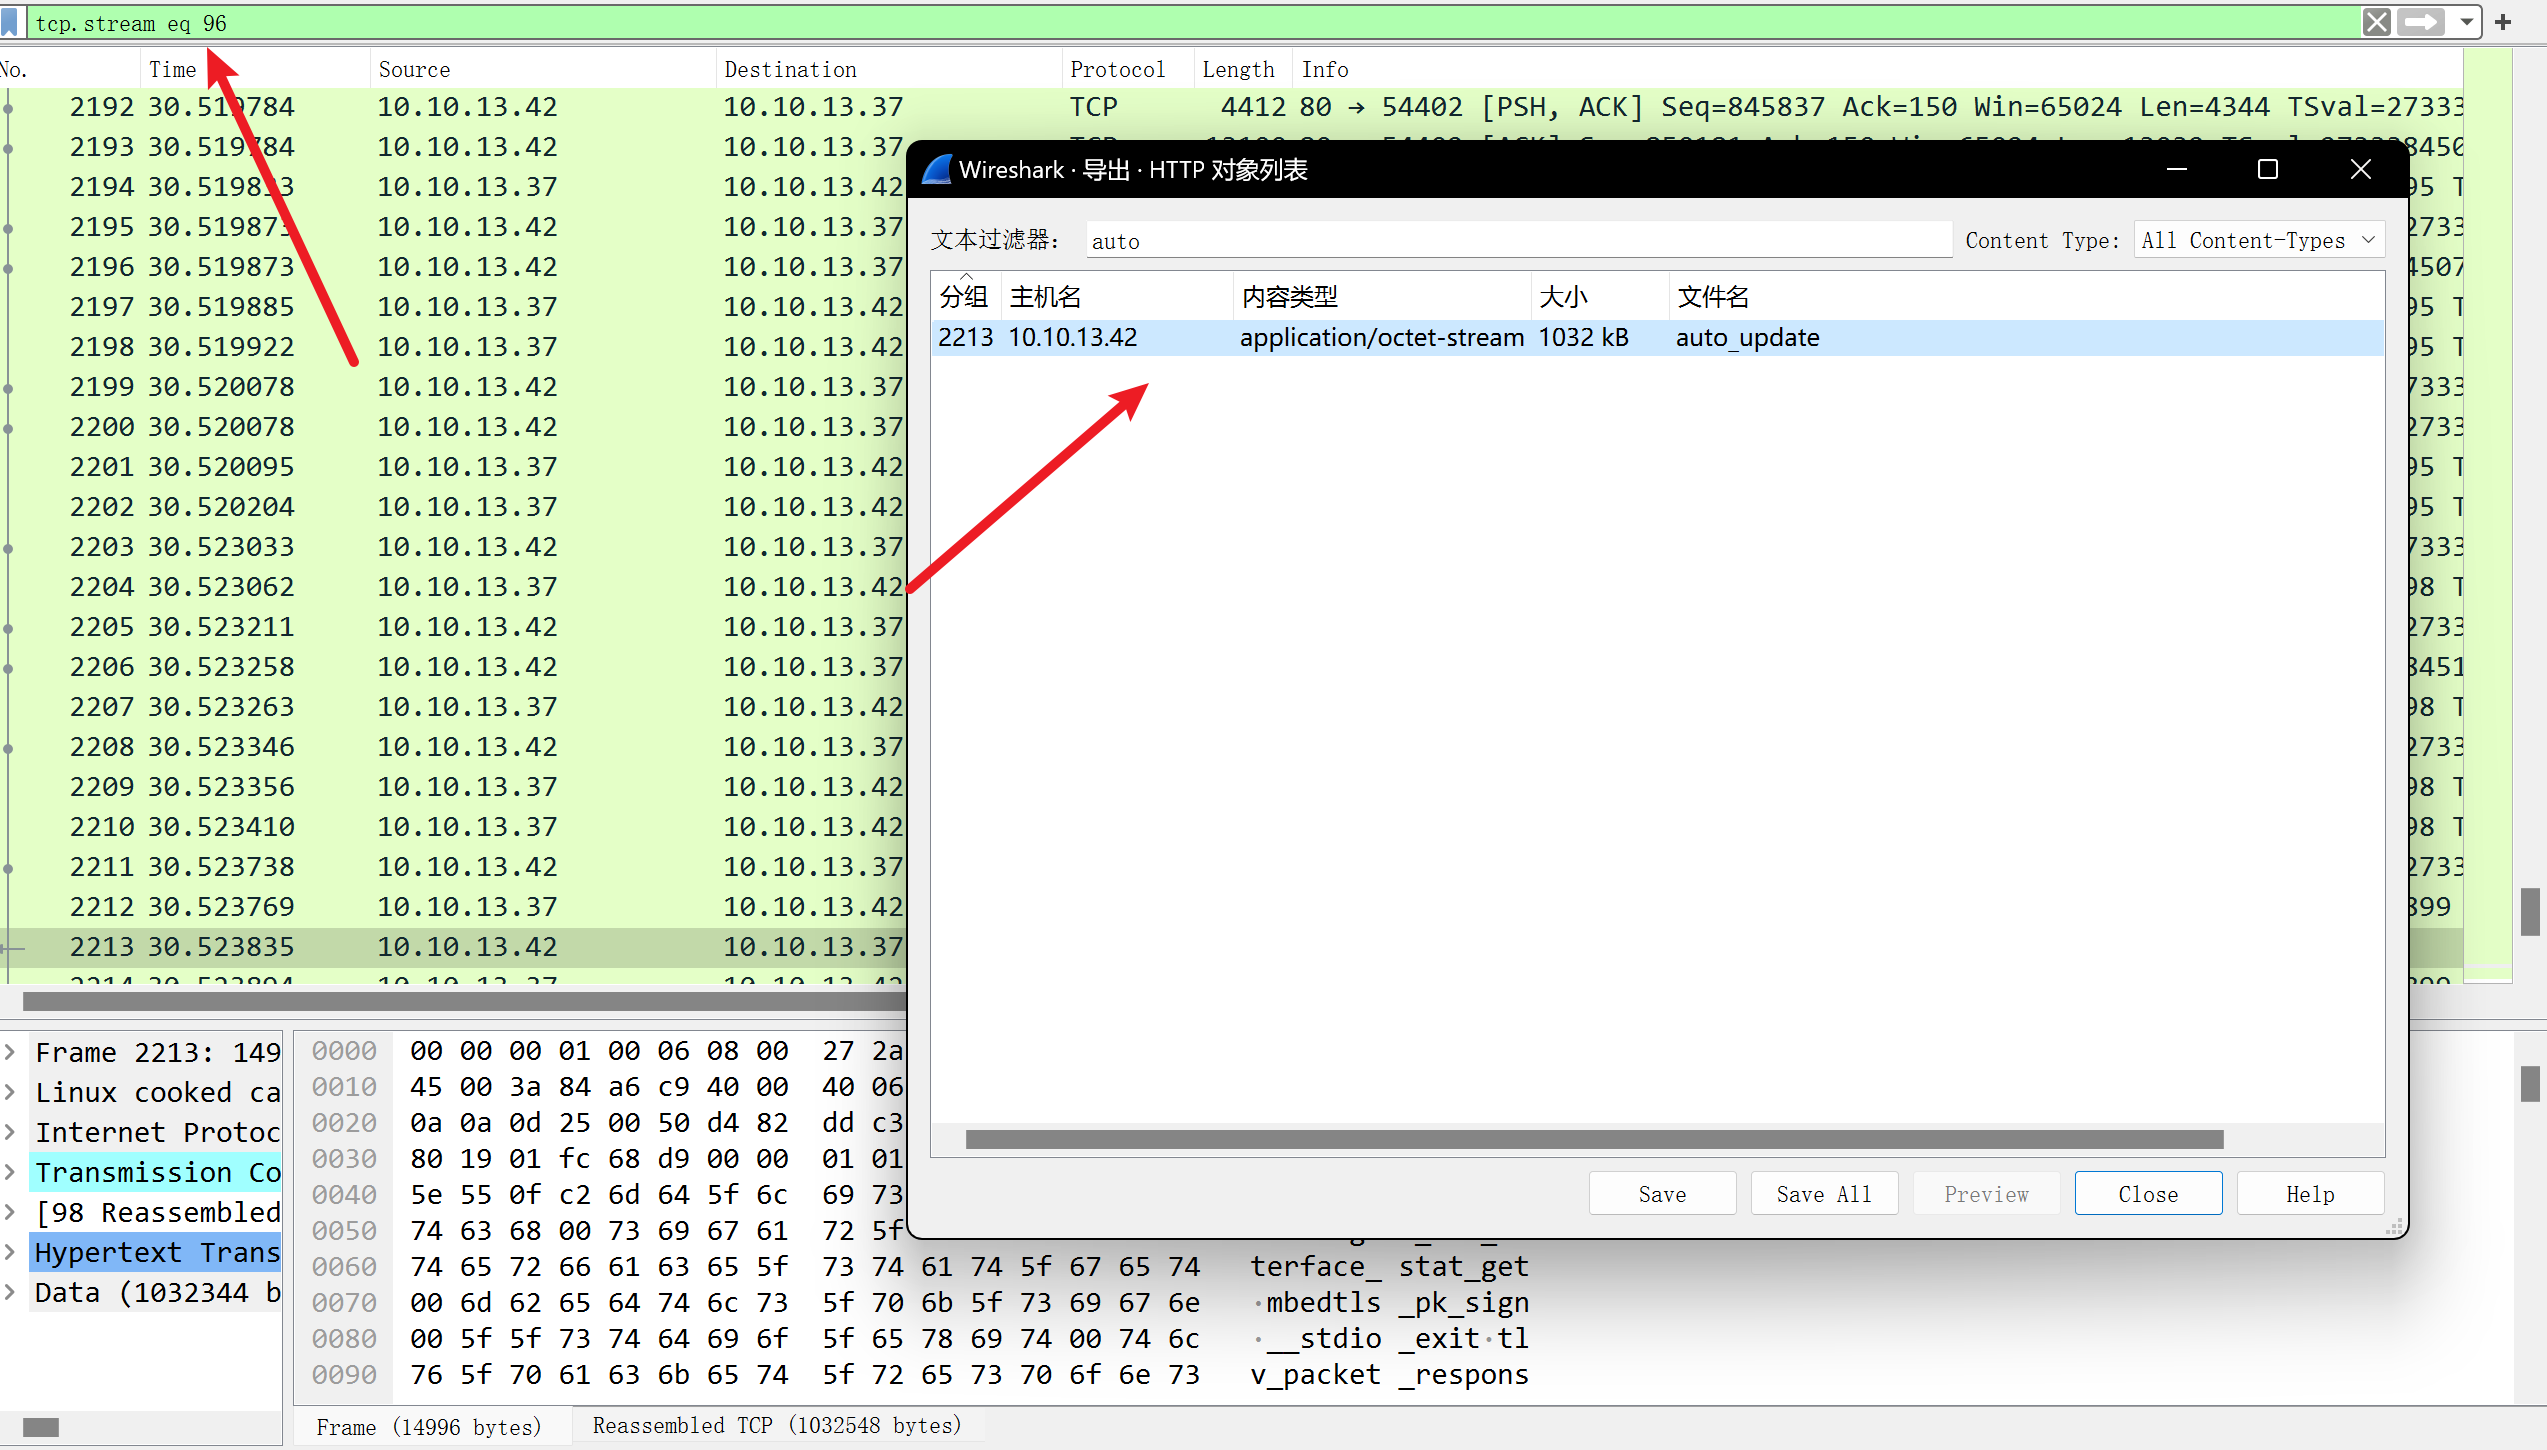
Task: Add a filter button with plus icon
Action: [2503, 22]
